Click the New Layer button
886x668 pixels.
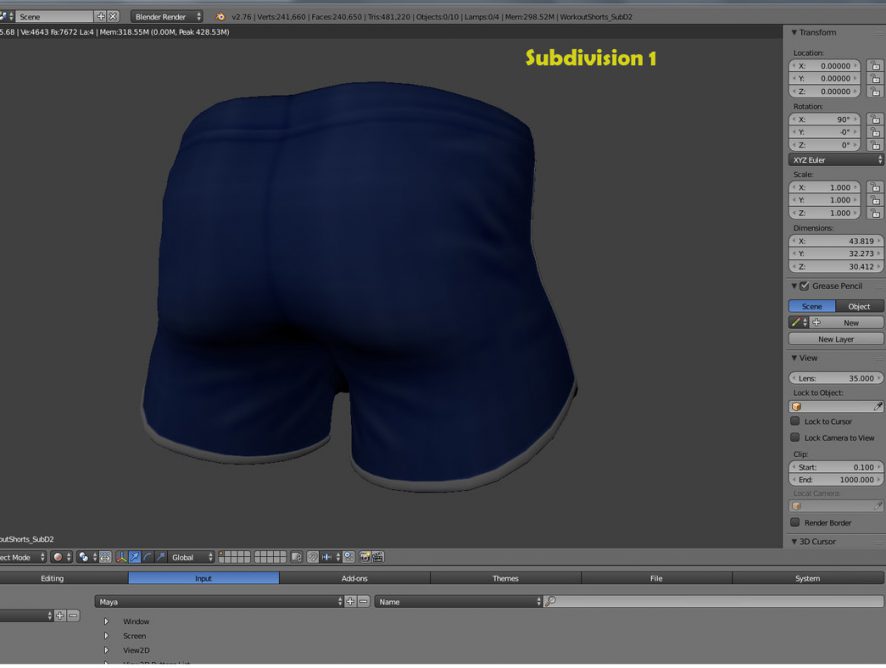pos(836,339)
